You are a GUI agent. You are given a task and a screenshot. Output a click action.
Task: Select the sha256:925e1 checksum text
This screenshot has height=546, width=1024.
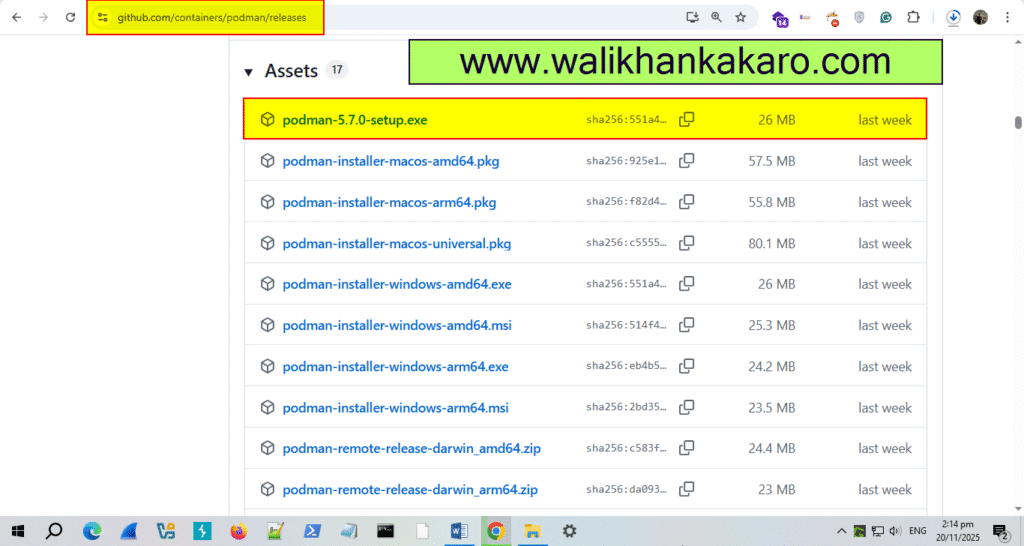click(x=626, y=161)
